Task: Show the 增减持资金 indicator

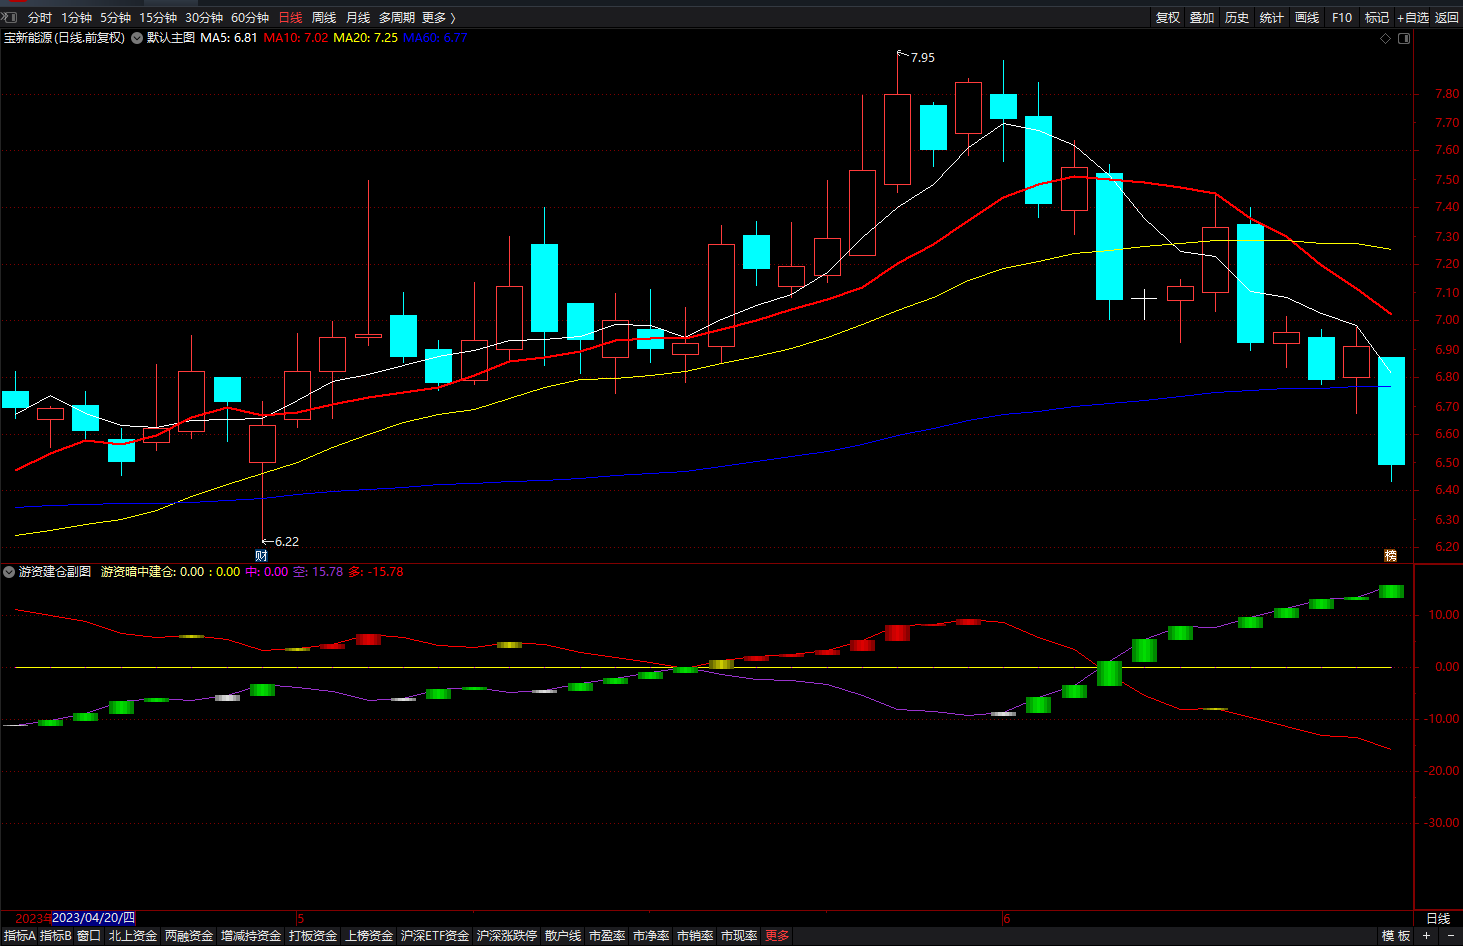Action: [251, 936]
